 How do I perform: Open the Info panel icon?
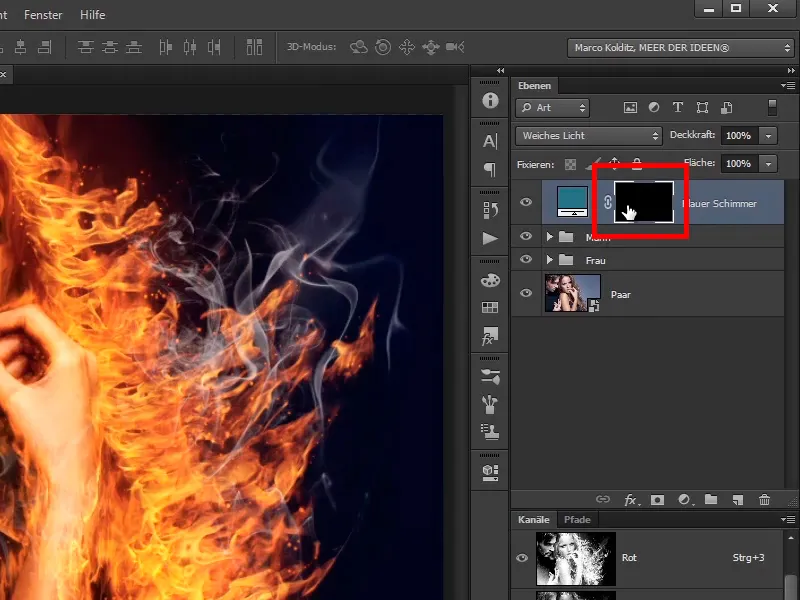click(x=490, y=100)
